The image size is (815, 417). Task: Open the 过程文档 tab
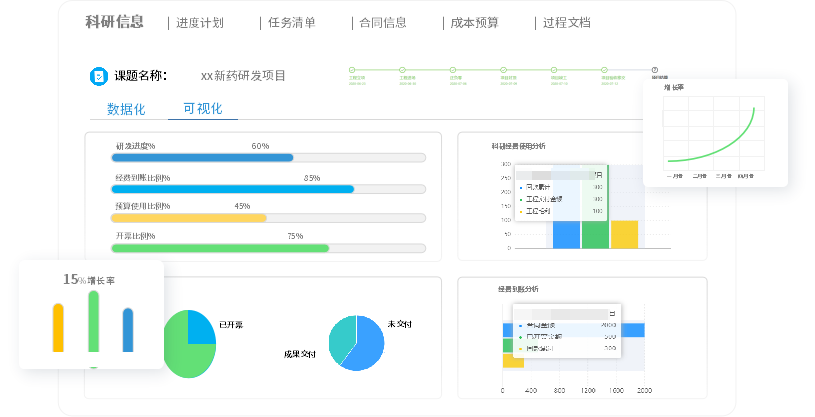coord(567,23)
